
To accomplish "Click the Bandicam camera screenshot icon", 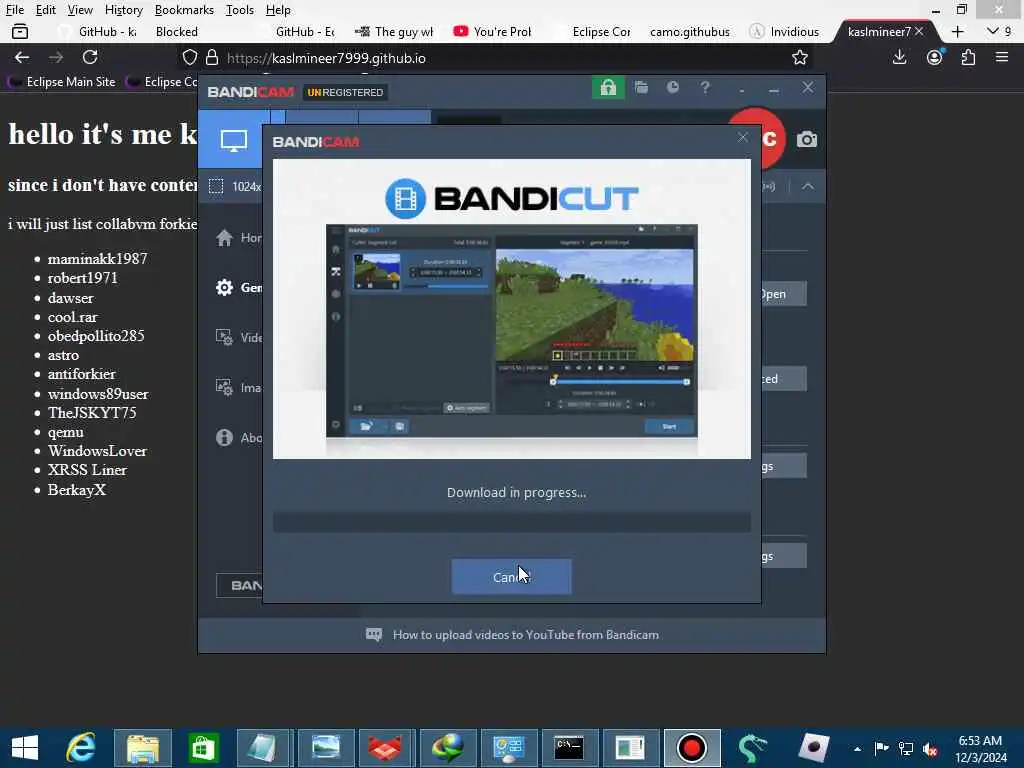I will pyautogui.click(x=807, y=139).
